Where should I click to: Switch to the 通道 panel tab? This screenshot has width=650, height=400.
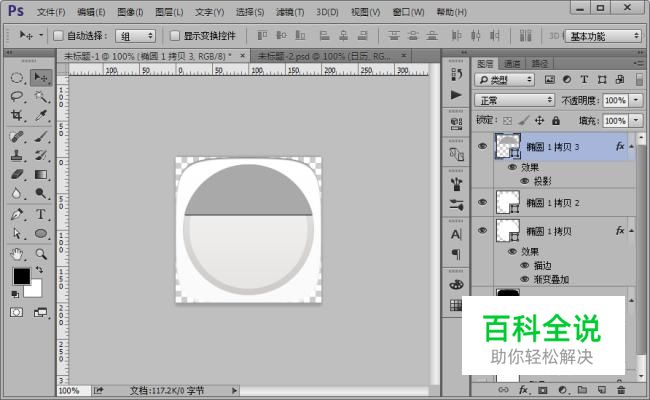[512, 63]
